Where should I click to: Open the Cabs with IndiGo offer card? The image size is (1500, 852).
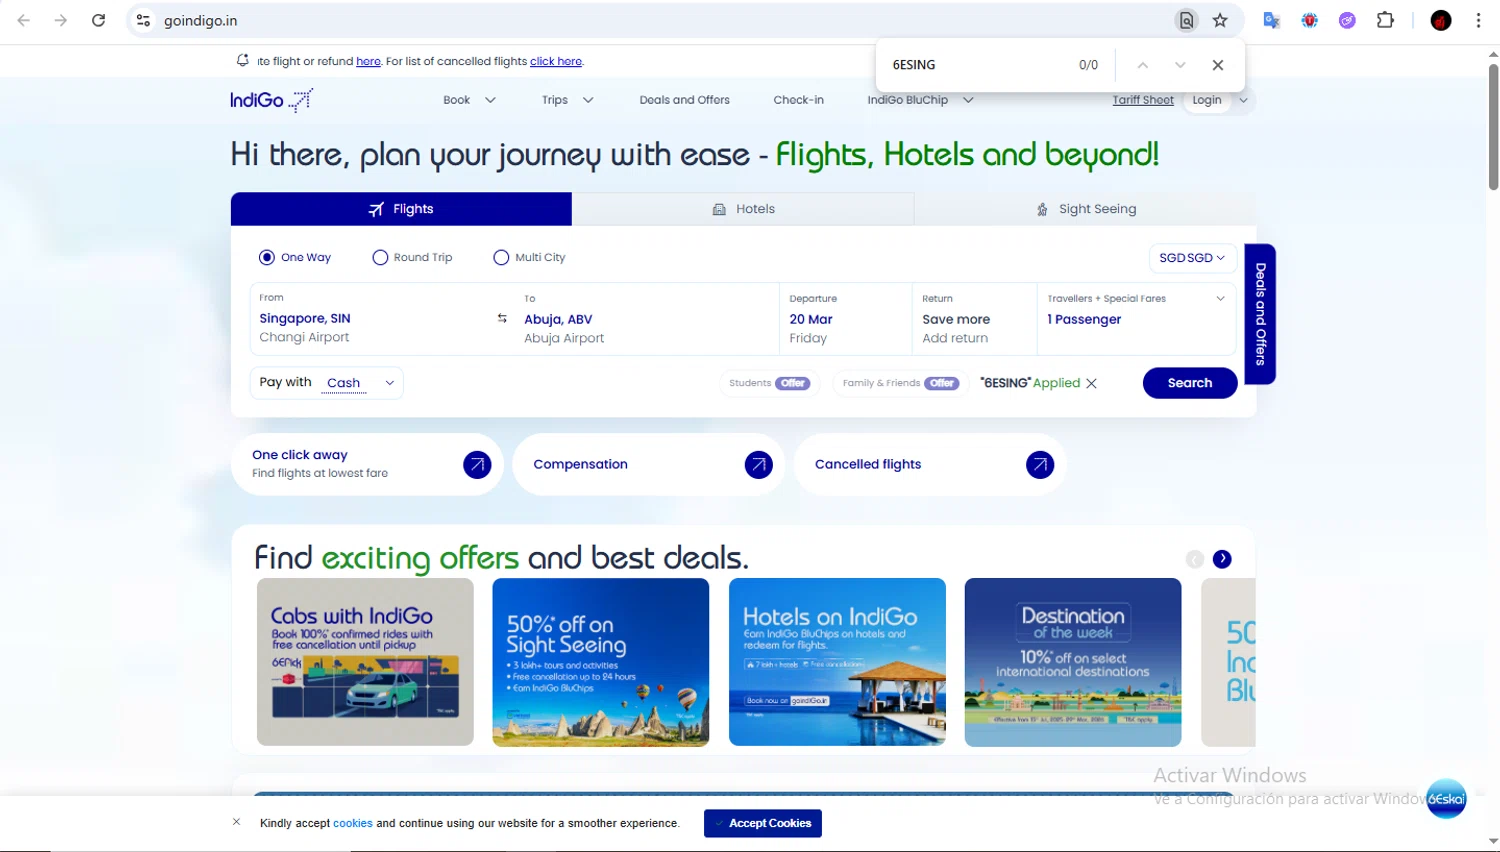point(365,662)
